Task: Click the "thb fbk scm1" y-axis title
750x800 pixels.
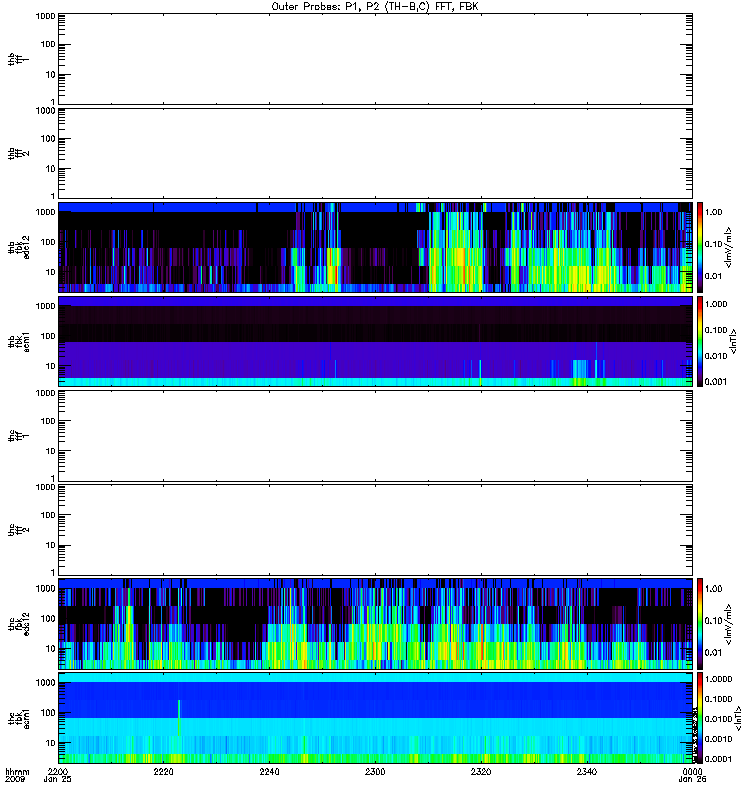Action: pos(19,341)
